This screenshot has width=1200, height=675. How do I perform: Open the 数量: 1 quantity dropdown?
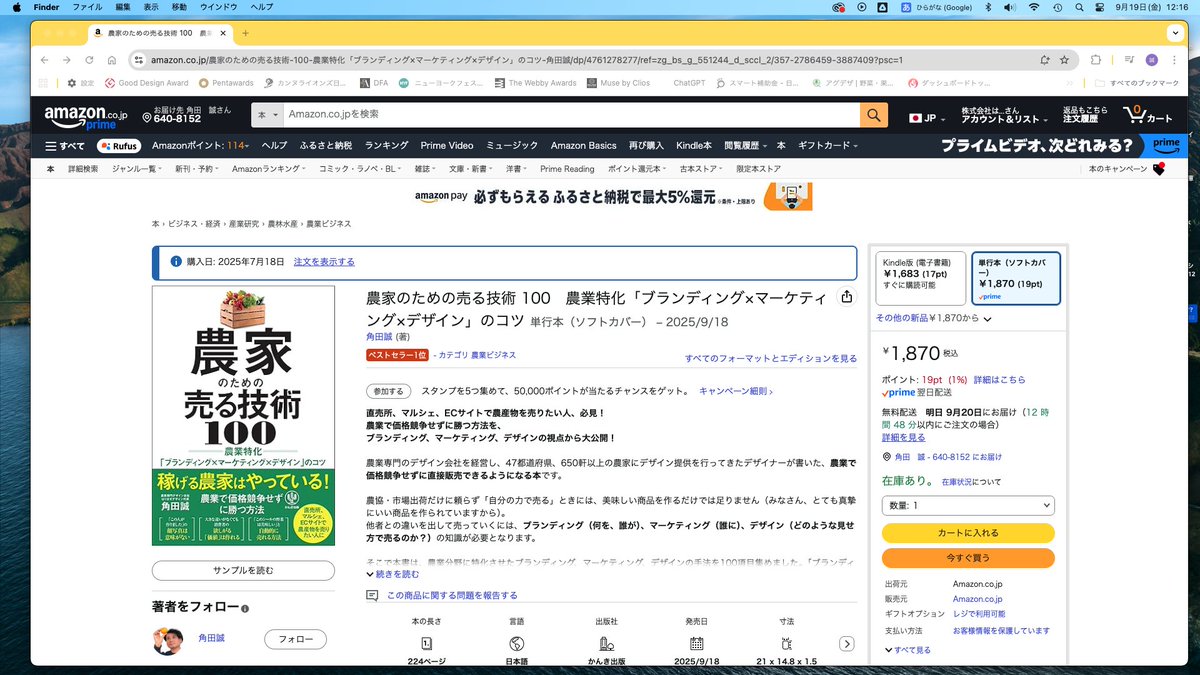coord(968,505)
